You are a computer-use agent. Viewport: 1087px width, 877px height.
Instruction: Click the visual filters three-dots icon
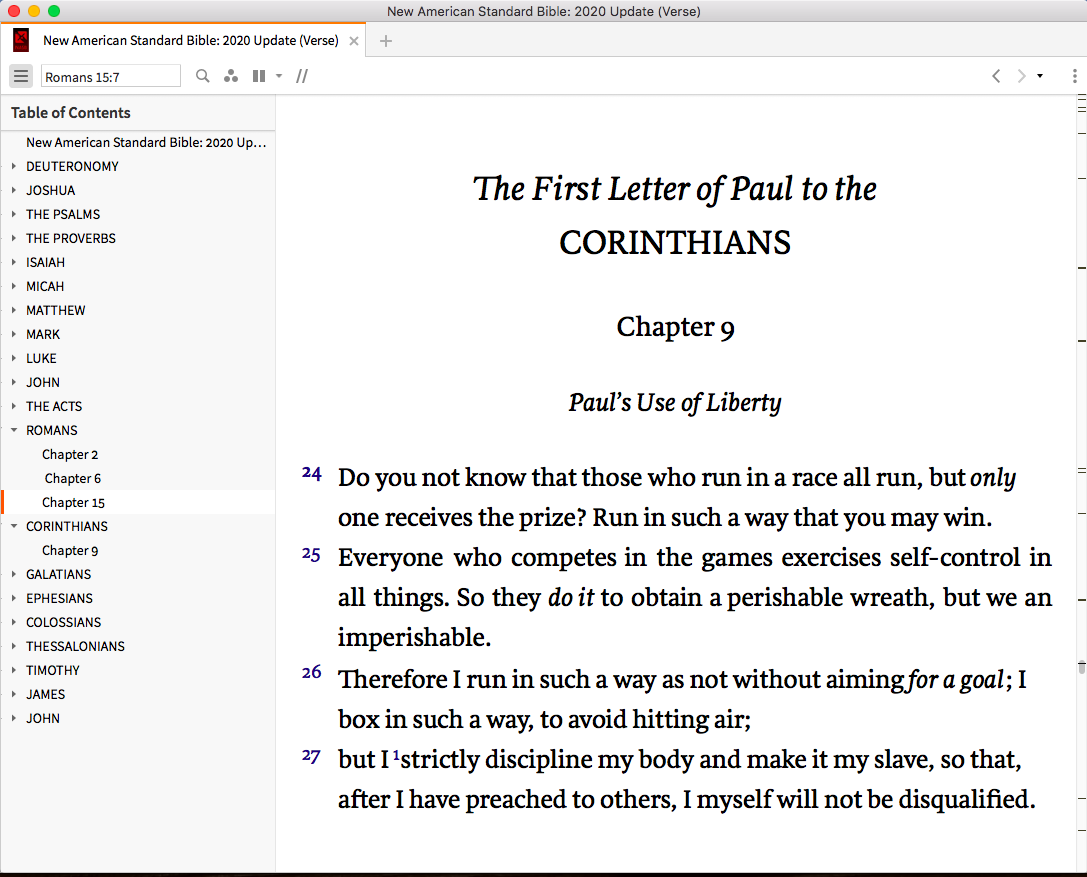coord(231,76)
